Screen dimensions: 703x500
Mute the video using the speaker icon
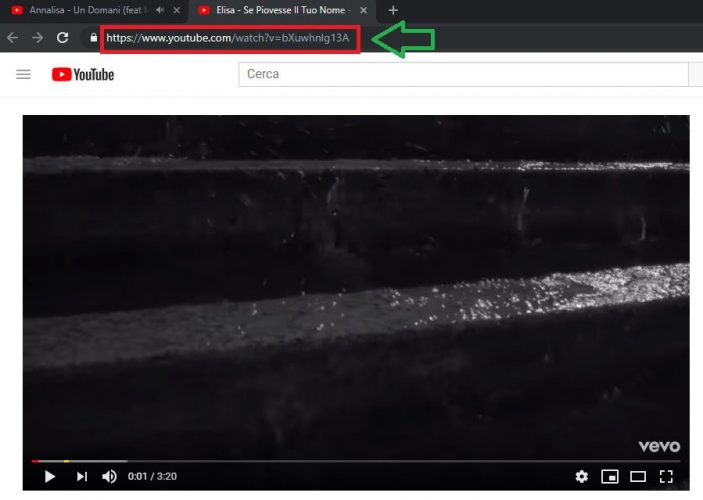(x=109, y=477)
